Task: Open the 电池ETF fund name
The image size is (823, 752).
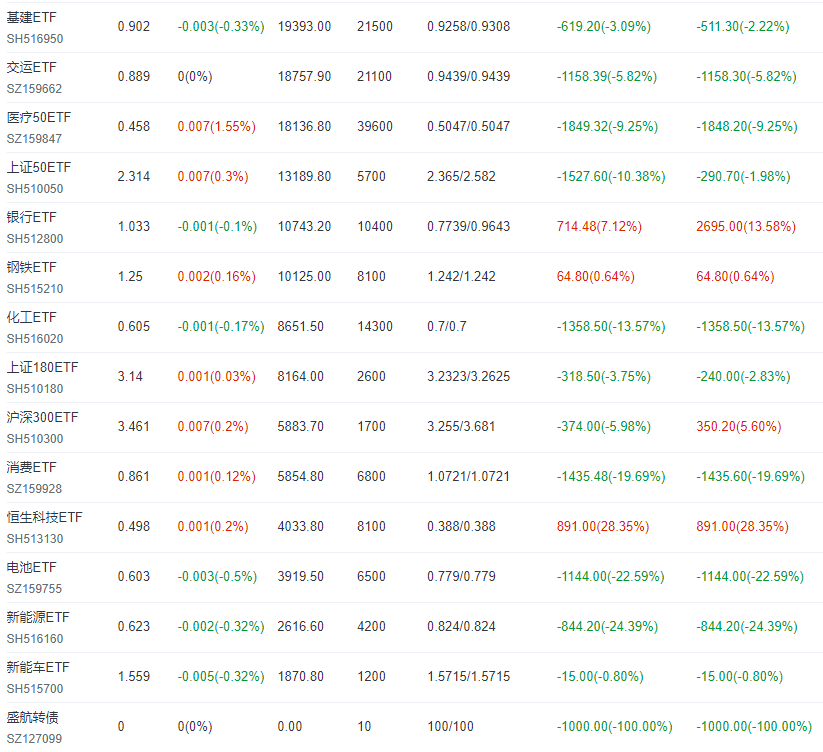Action: click(31, 567)
